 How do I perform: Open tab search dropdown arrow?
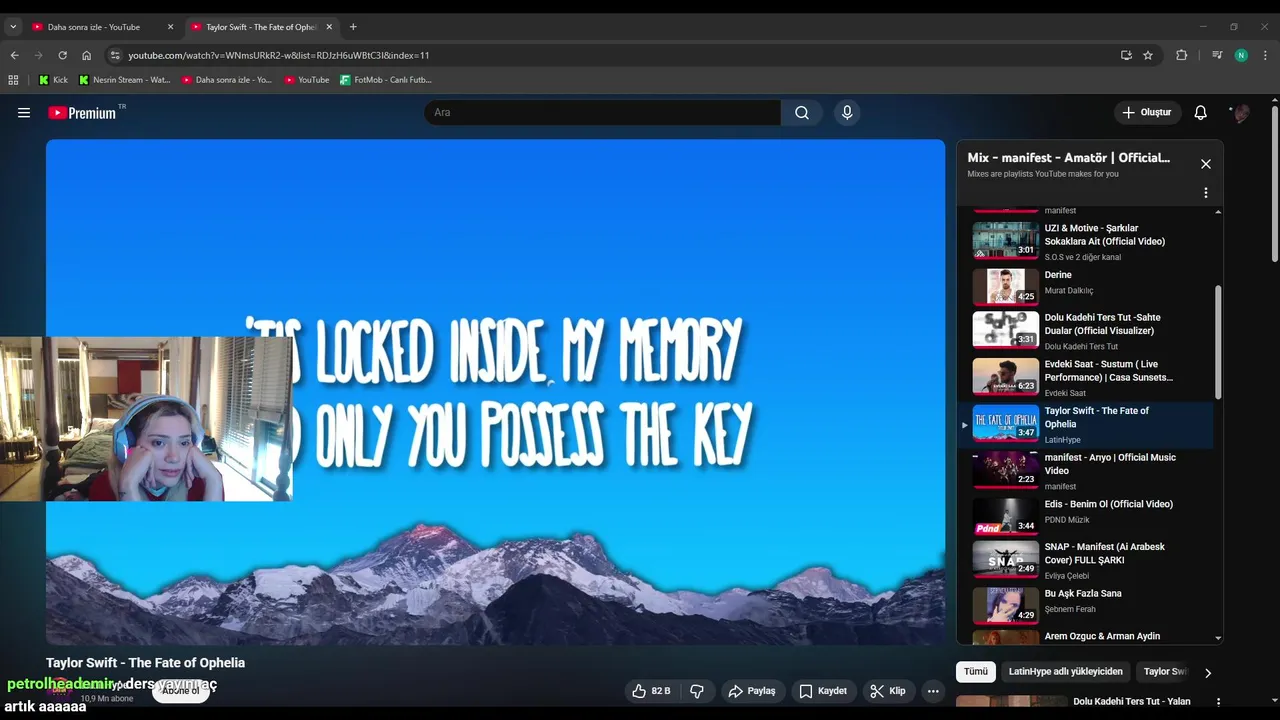point(13,27)
